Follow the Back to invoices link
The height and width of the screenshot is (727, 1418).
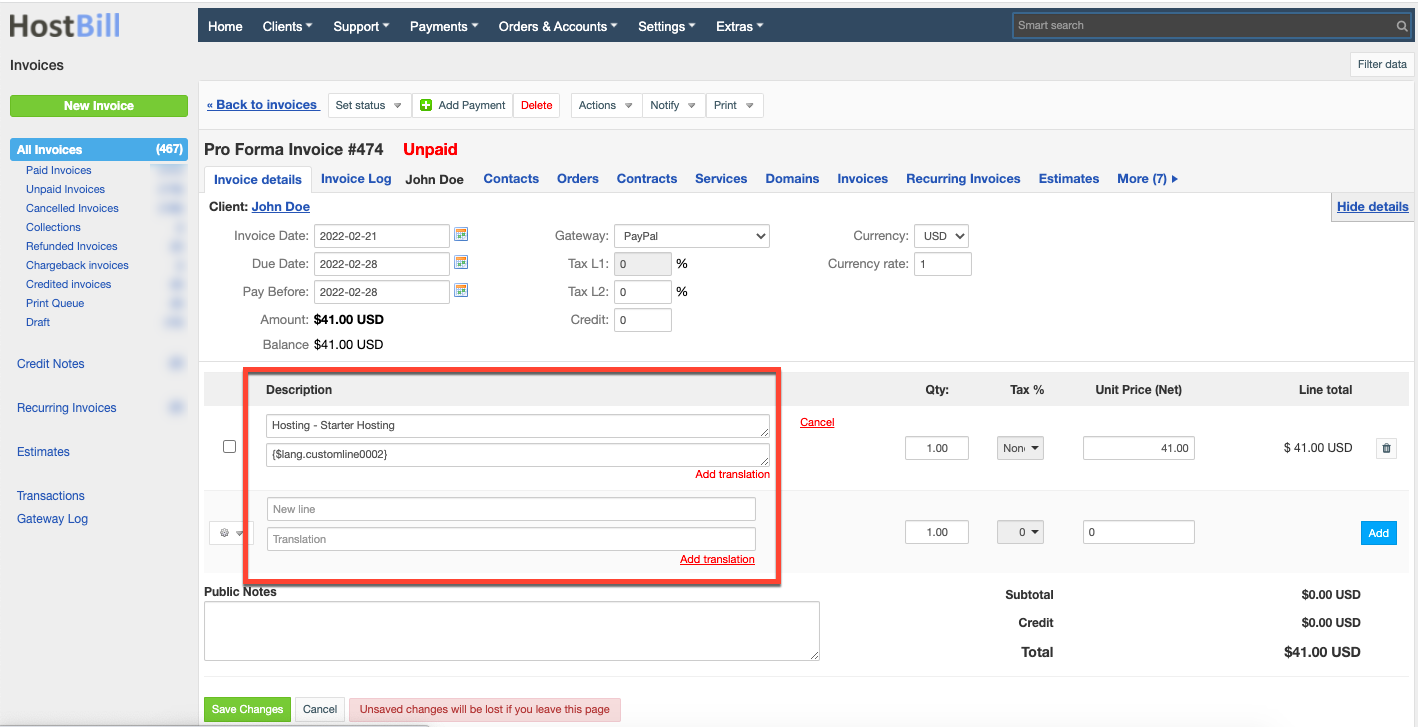(x=263, y=105)
